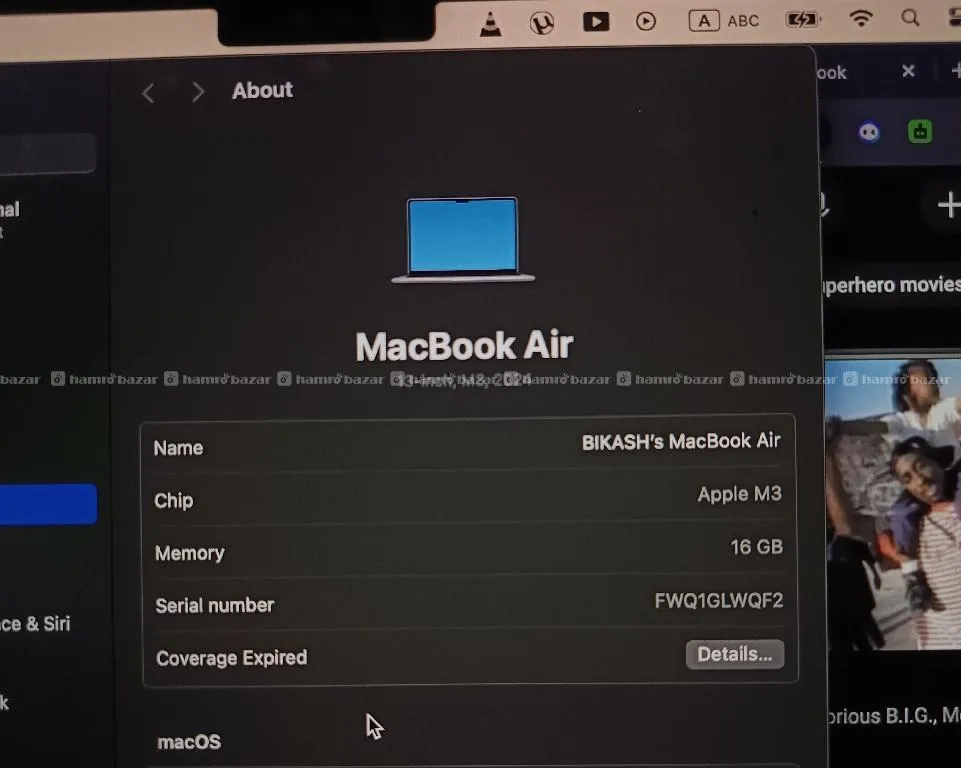Screen dimensions: 961x768
Task: Click the browser face mask extension icon
Action: pos(868,132)
